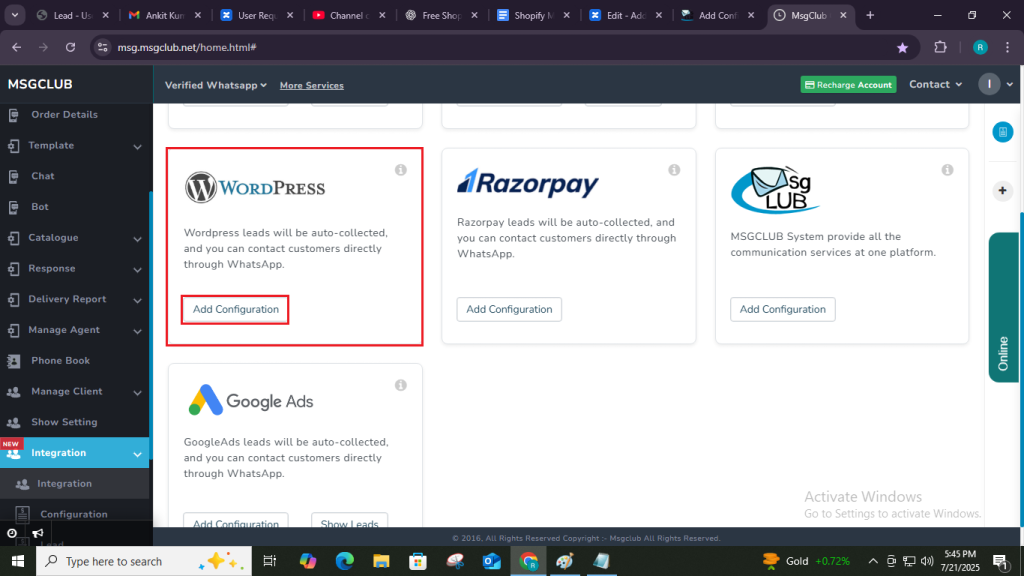
Task: Launch Microsoft Edge from the taskbar
Action: coord(344,561)
